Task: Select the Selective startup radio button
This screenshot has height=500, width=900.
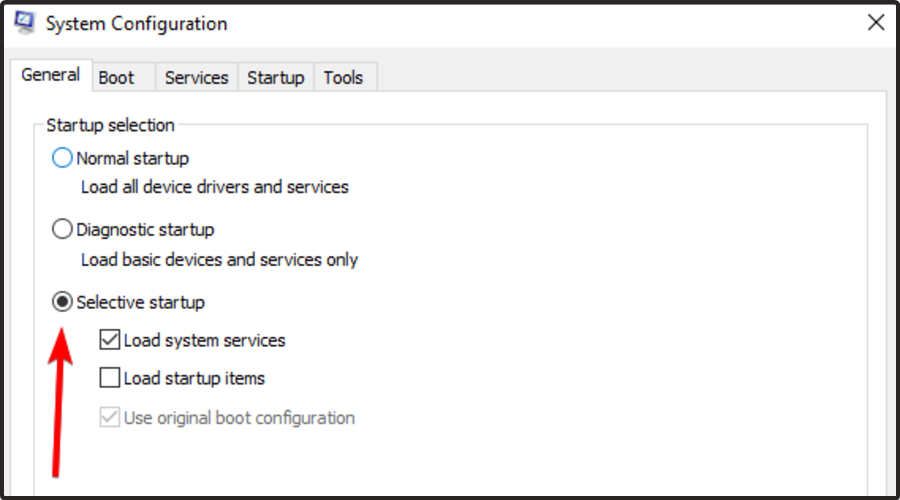Action: coord(62,302)
